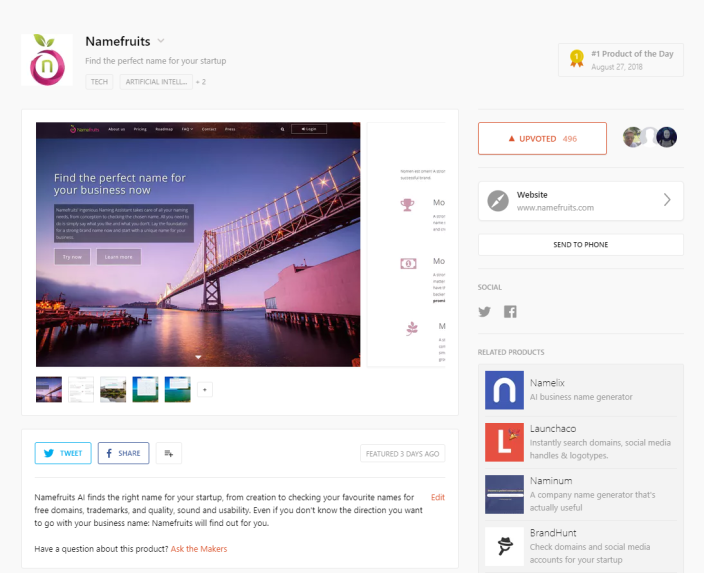Open the www.namefruits.com website link

(555, 207)
